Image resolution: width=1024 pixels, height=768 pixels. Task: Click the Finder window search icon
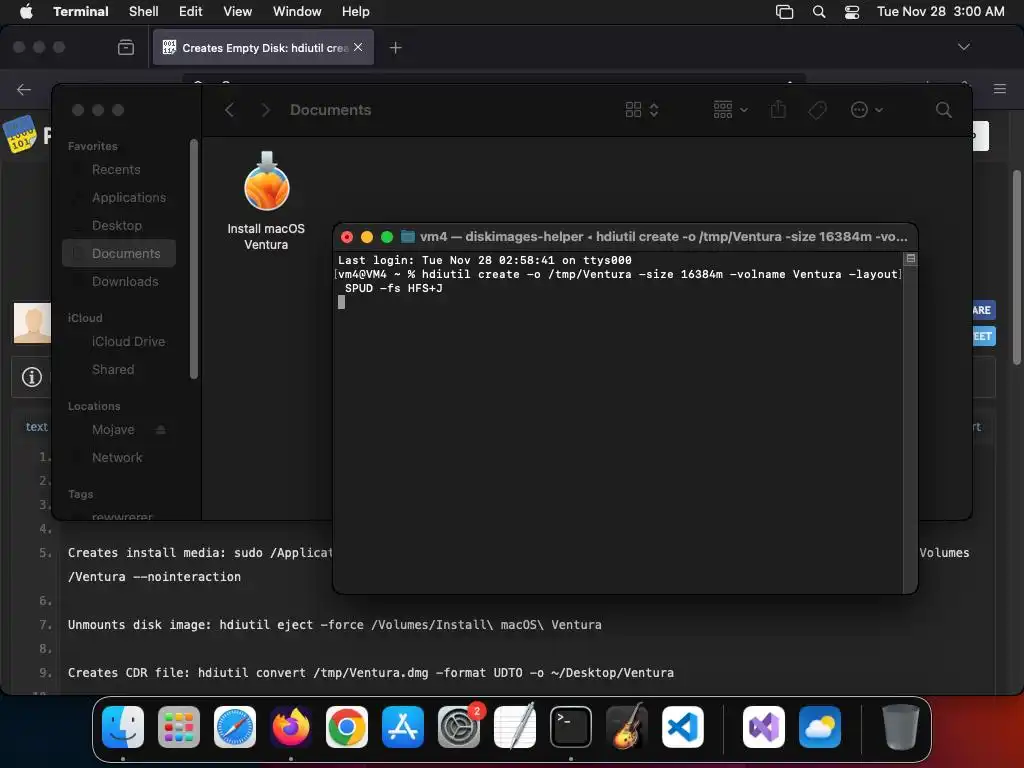(x=944, y=110)
